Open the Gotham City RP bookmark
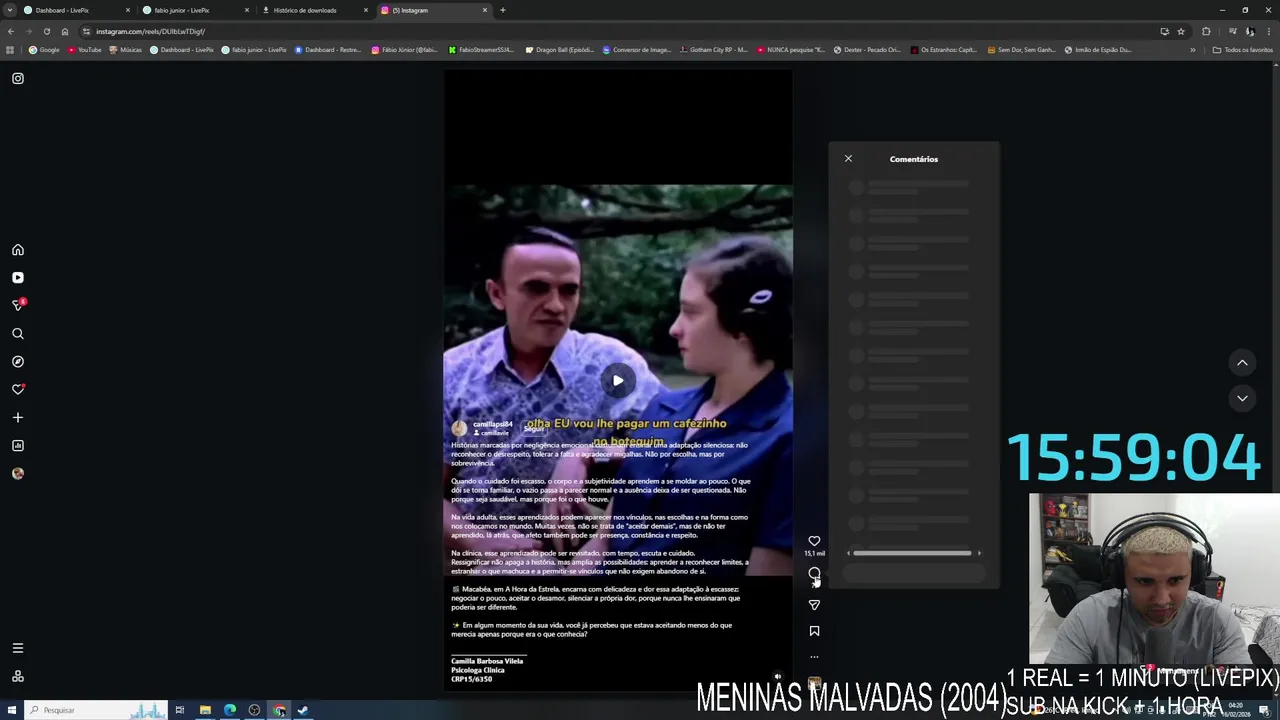The width and height of the screenshot is (1280, 720). pyautogui.click(x=713, y=49)
